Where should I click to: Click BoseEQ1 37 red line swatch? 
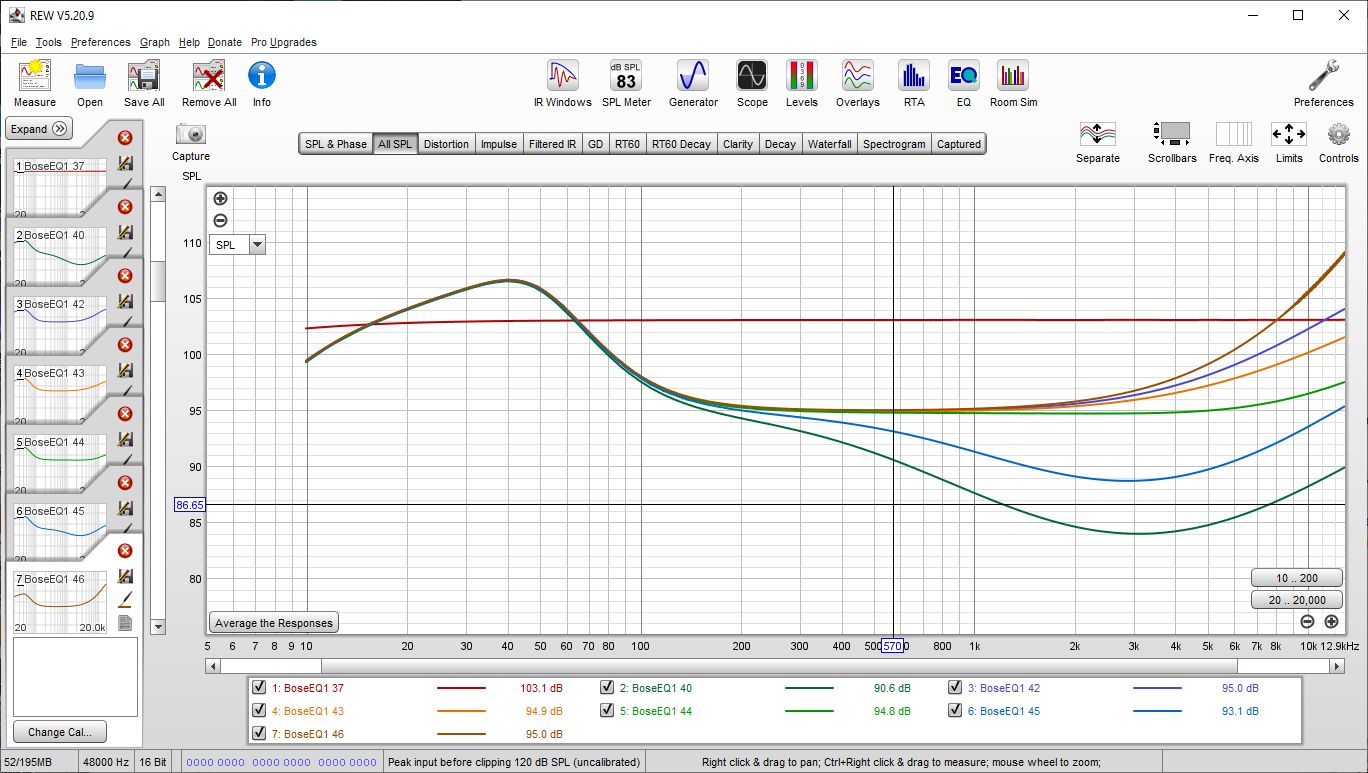(x=461, y=688)
